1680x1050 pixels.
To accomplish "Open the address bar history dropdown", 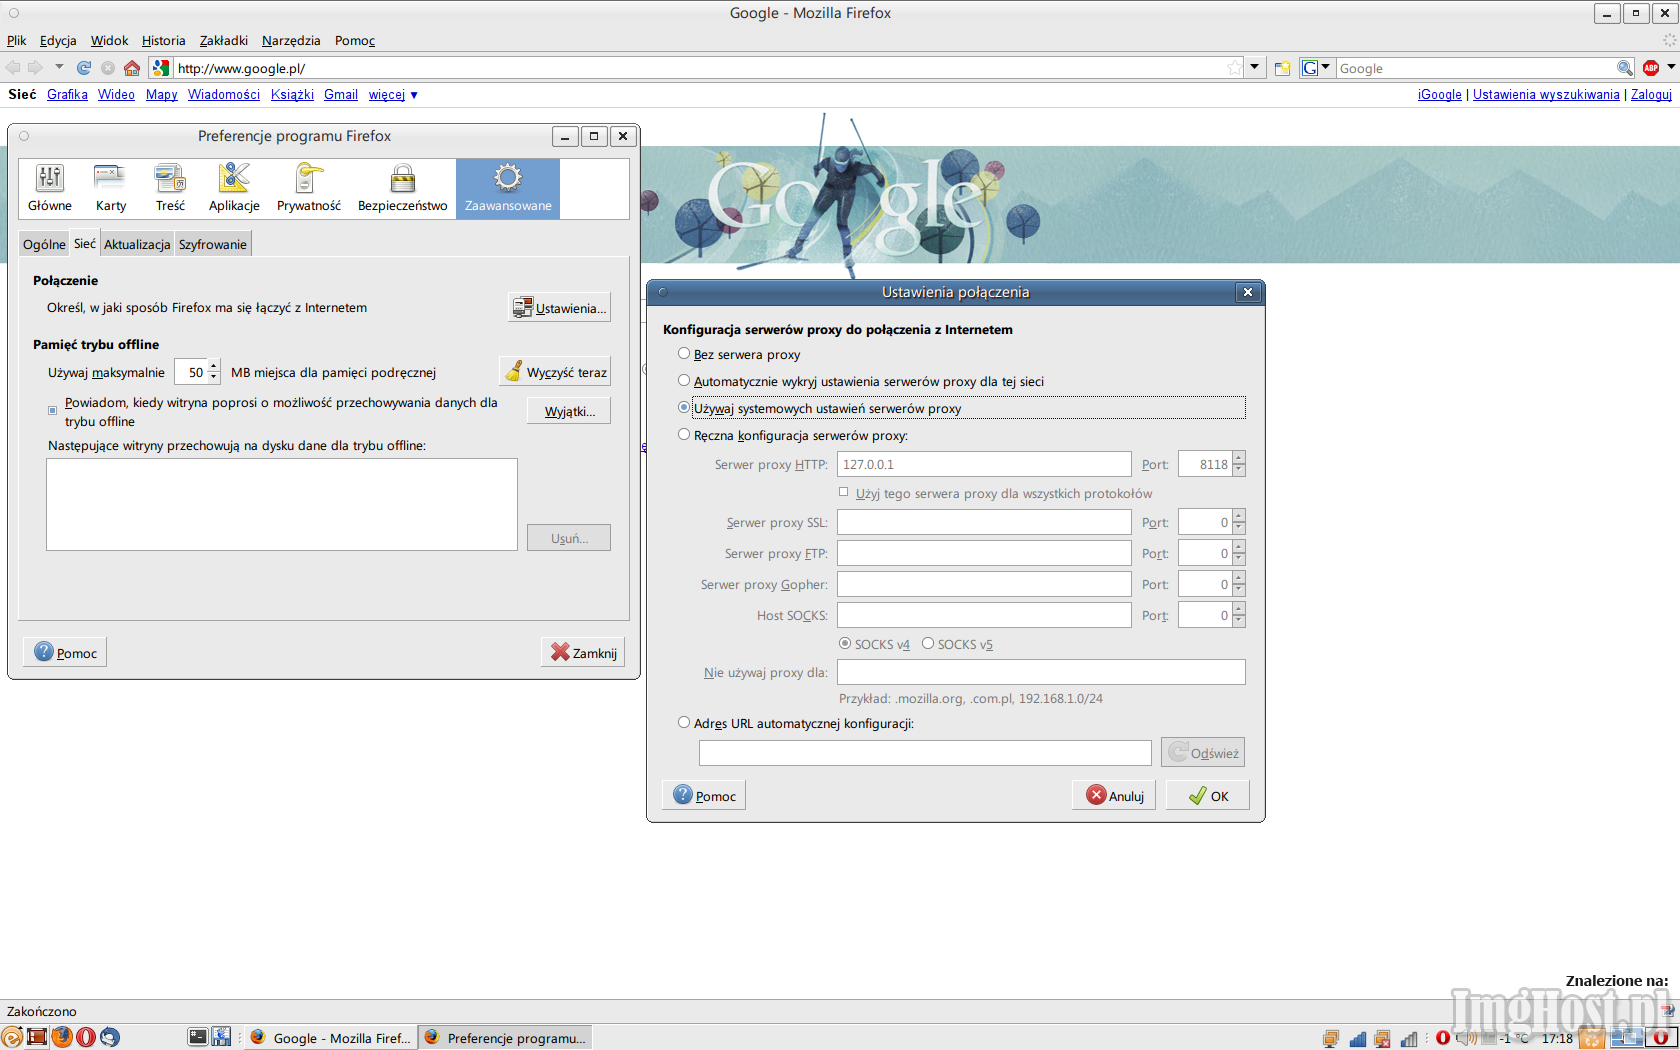I will click(x=1254, y=67).
